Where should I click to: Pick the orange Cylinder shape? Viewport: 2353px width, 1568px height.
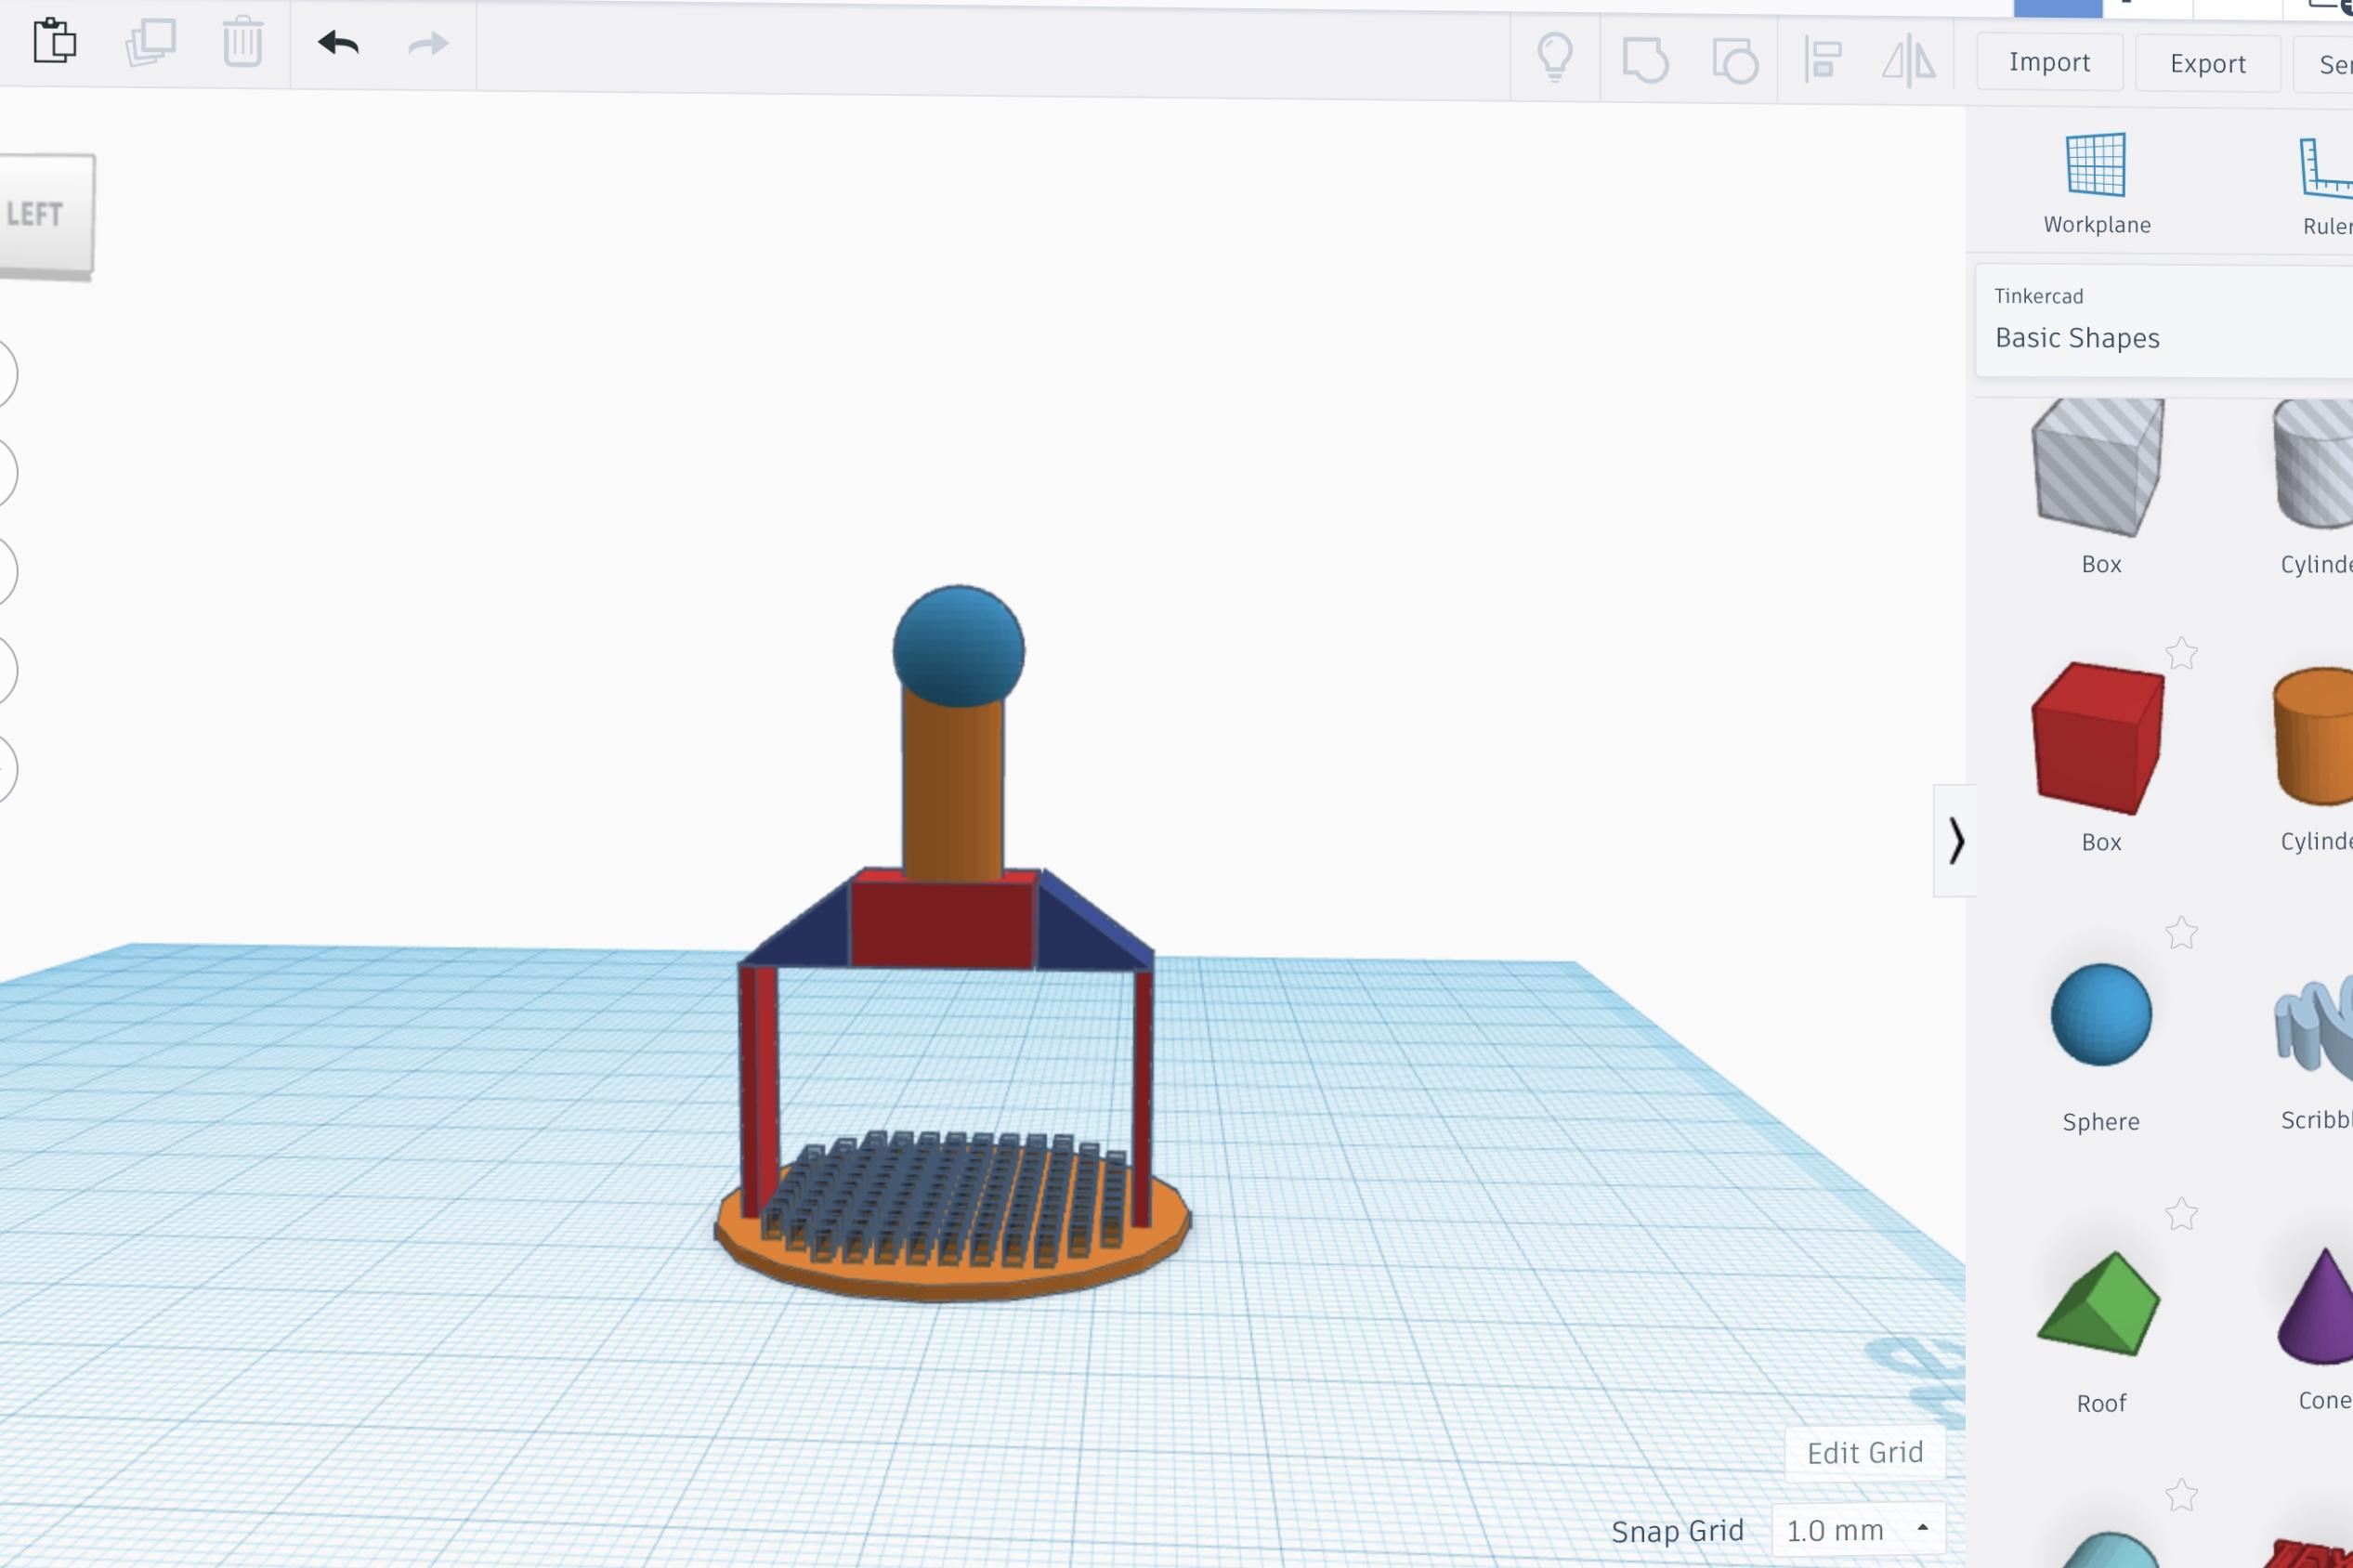[x=2314, y=736]
